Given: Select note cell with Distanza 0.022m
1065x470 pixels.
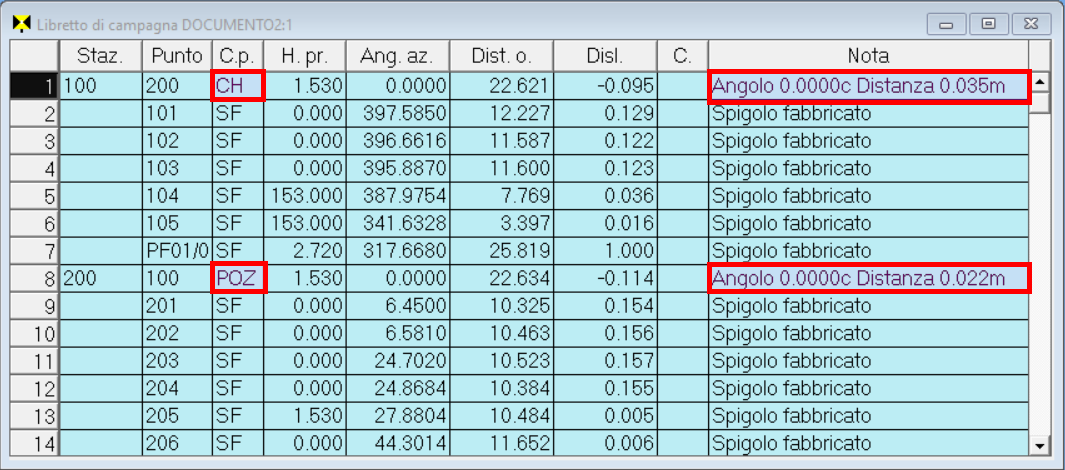Looking at the screenshot, I should pos(868,277).
